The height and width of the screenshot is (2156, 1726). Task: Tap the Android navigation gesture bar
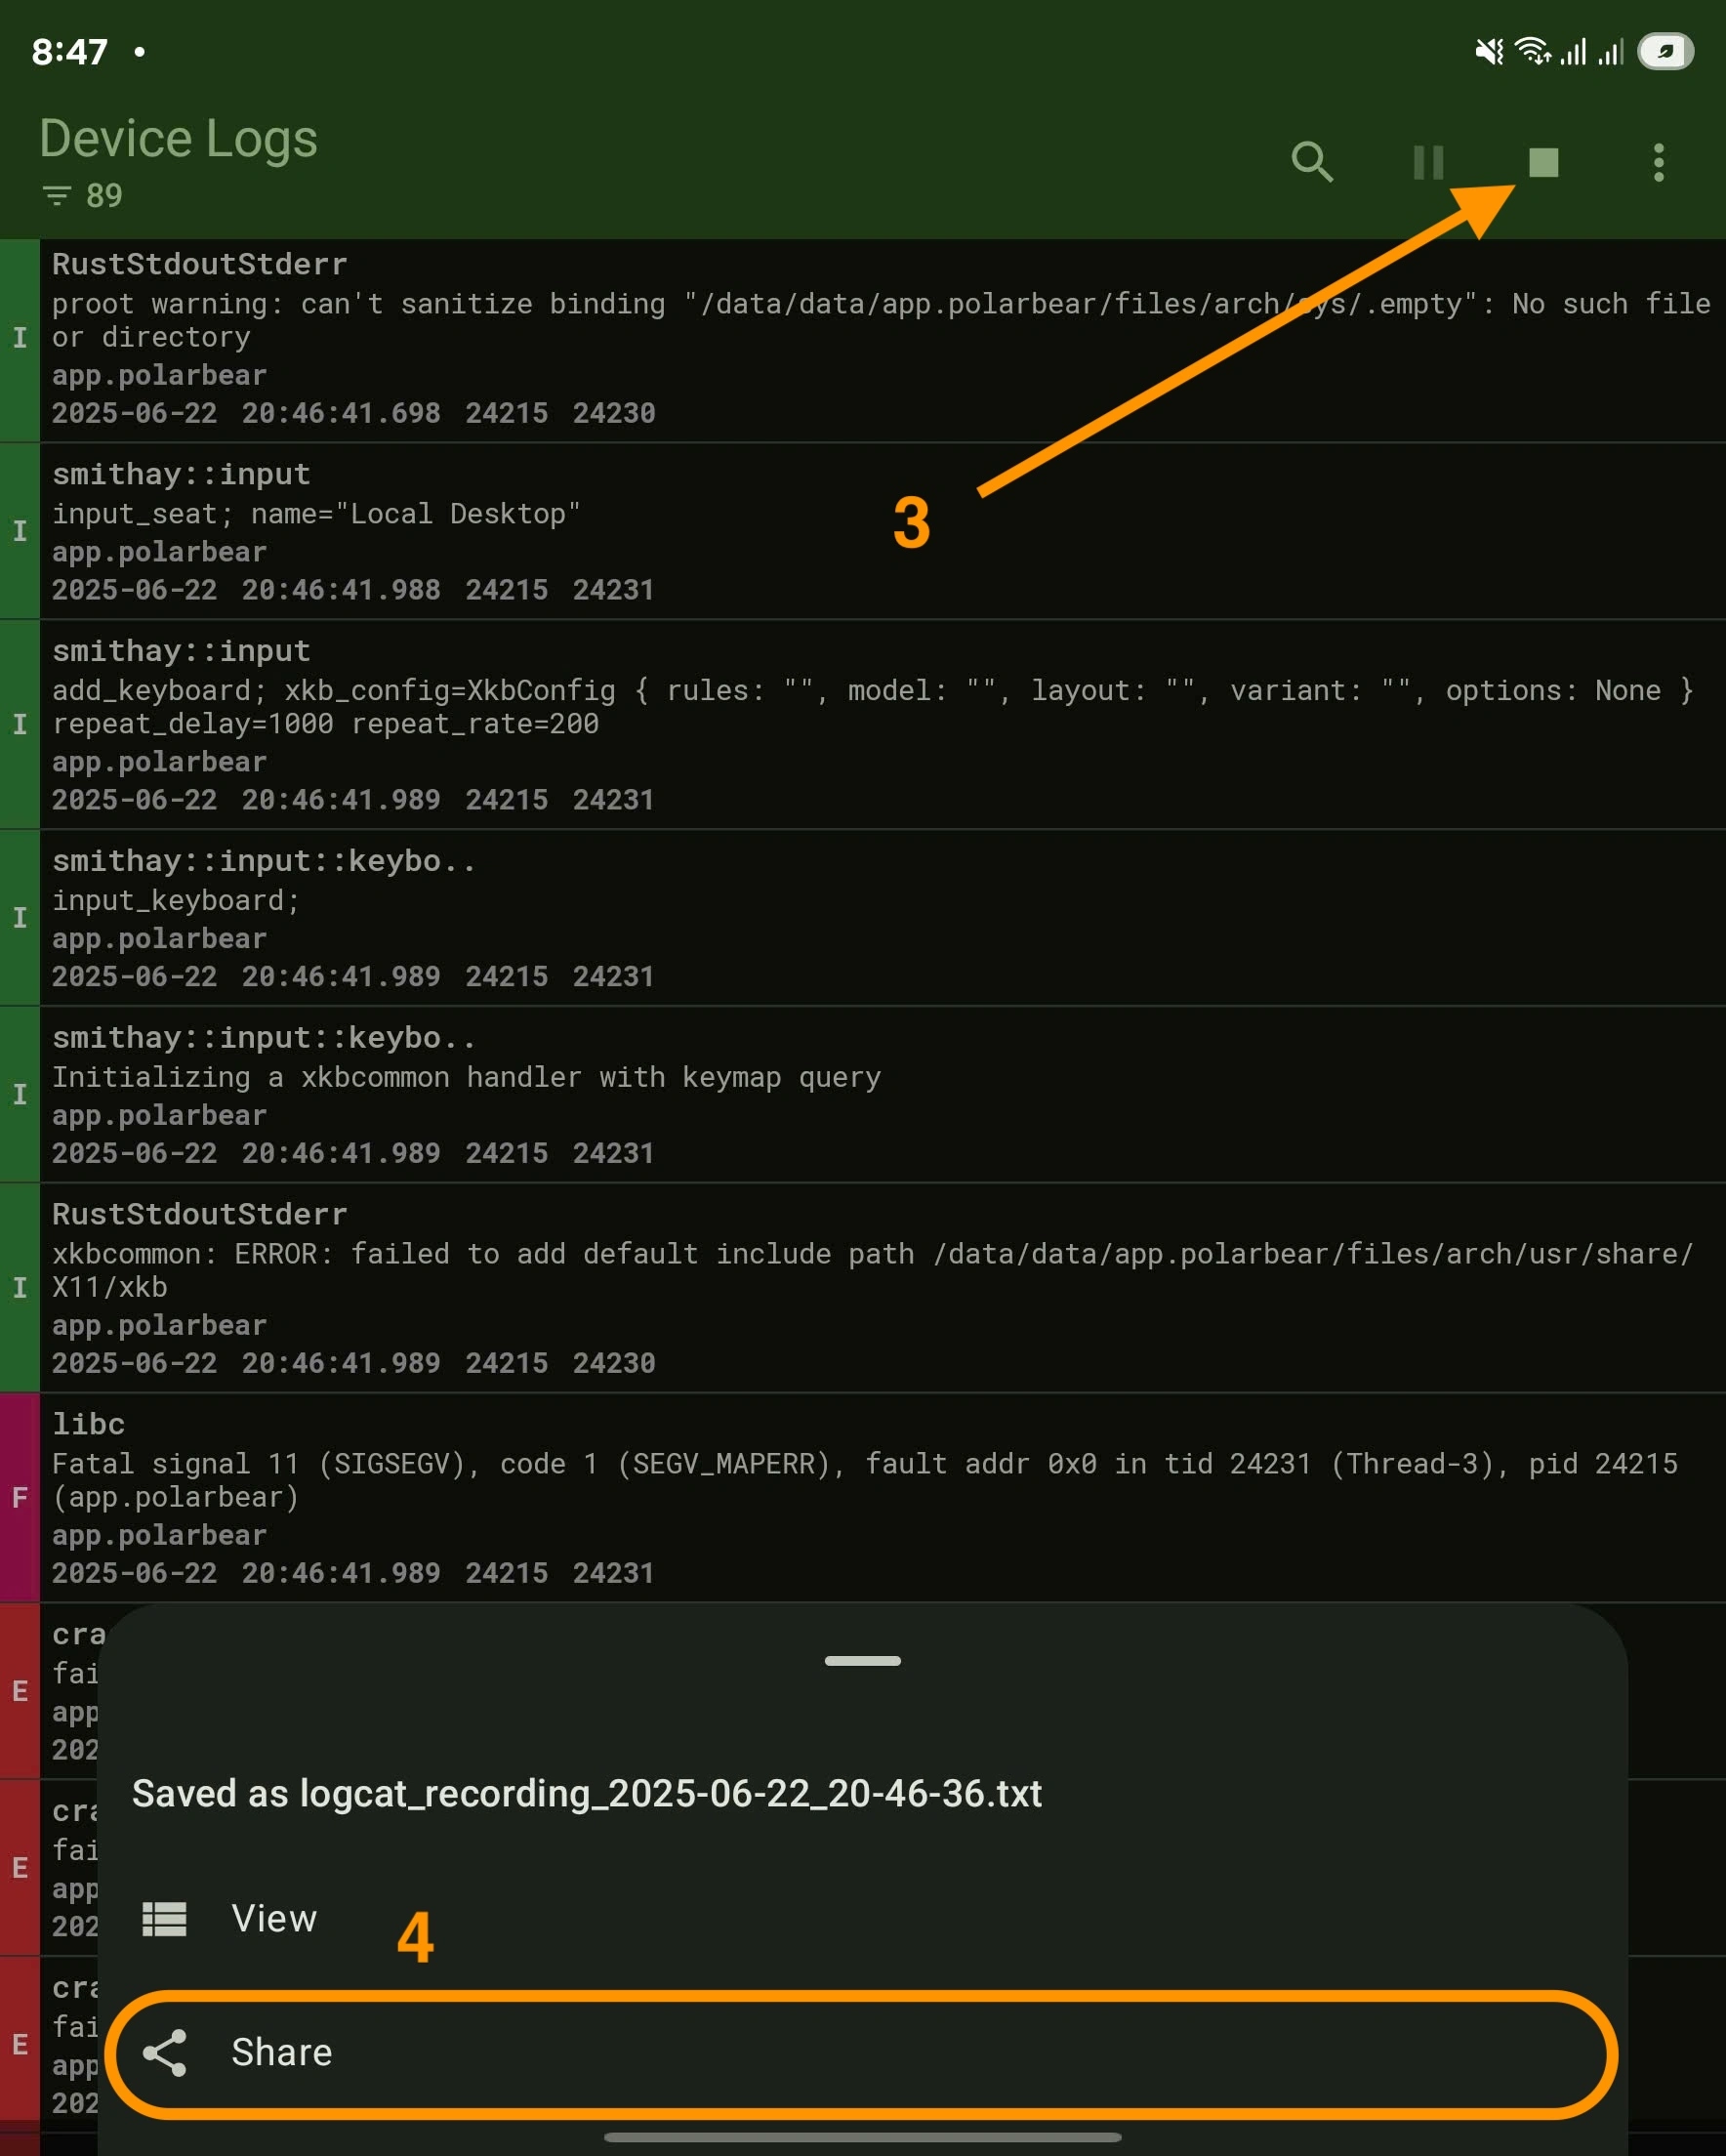point(862,2137)
